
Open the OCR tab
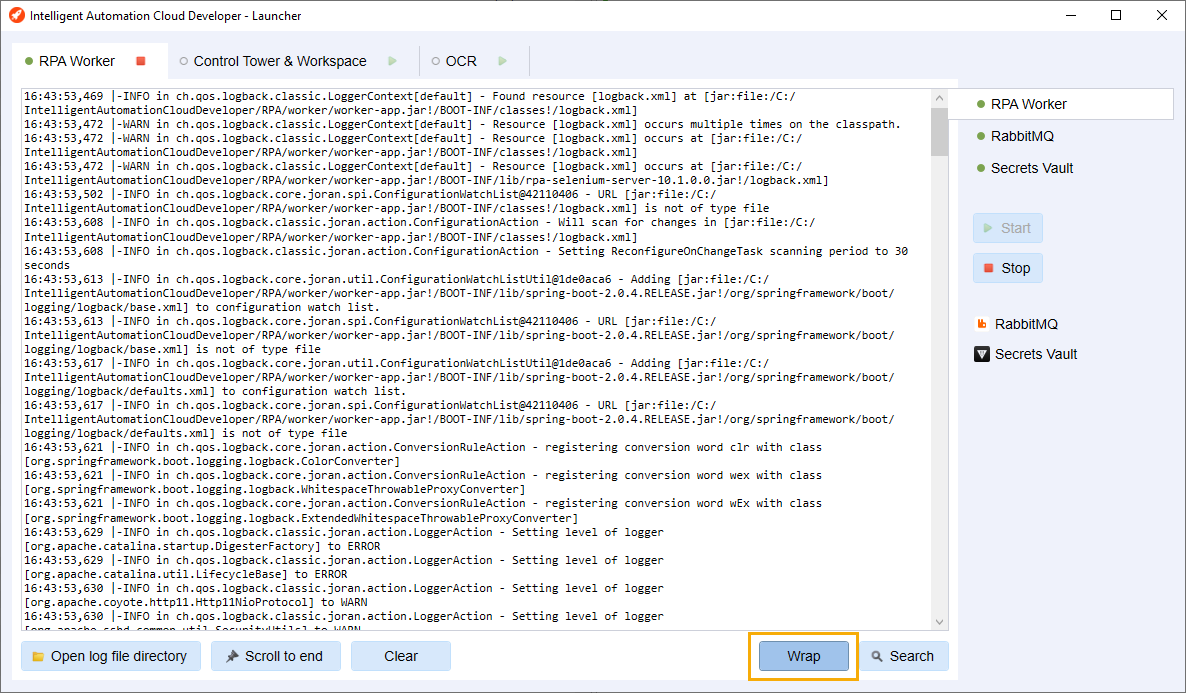pyautogui.click(x=461, y=61)
